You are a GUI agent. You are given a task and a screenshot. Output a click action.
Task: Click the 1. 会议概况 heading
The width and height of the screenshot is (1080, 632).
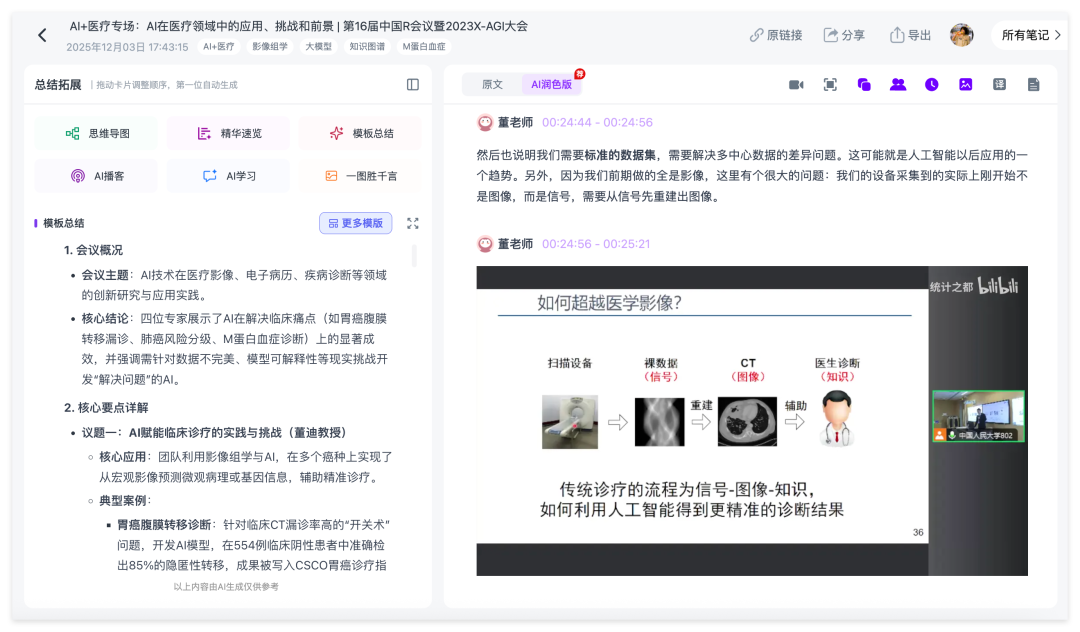[93, 250]
